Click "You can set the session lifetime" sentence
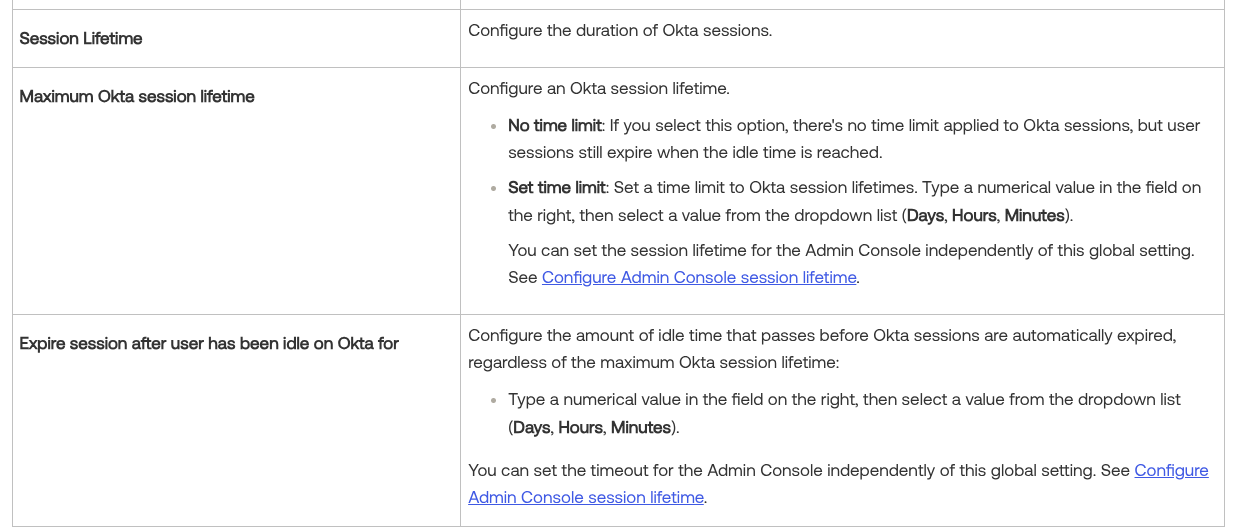Viewport: 1249px width, 527px height. [x=850, y=250]
